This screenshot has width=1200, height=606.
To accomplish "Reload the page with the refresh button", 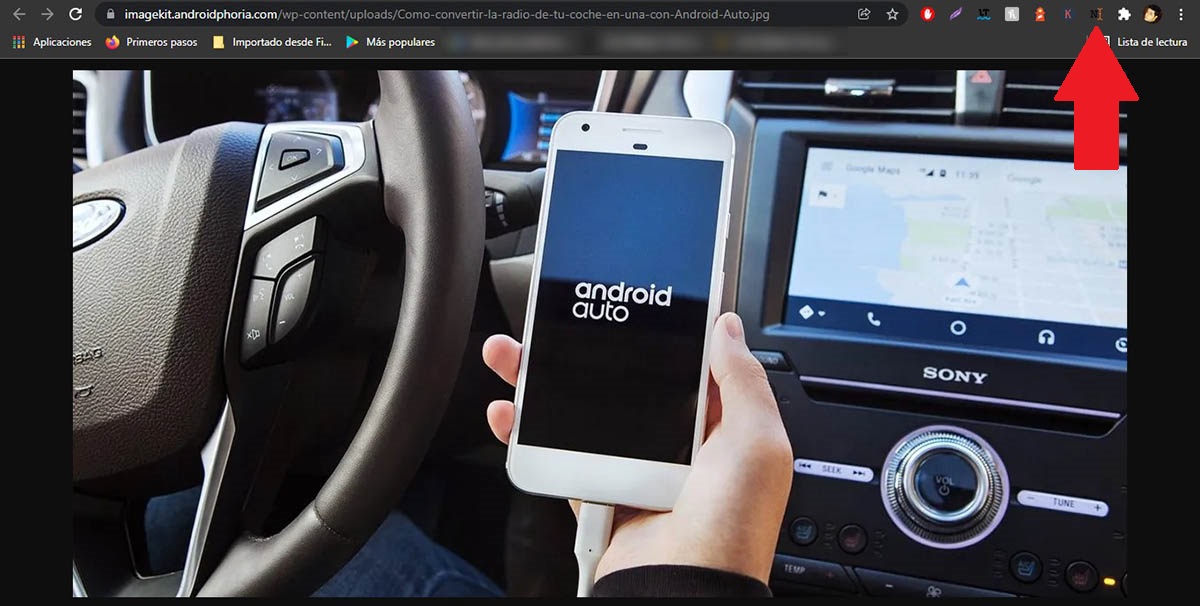I will pos(75,14).
